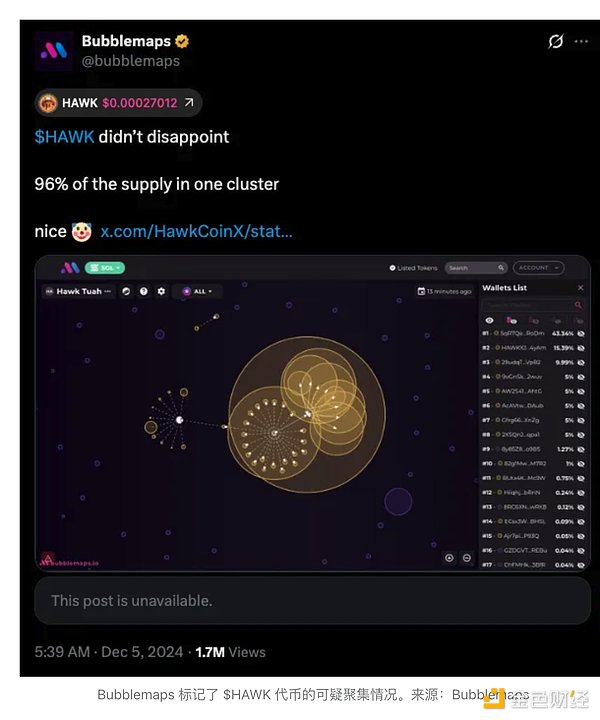Open the help question mark icon
This screenshot has height=720, width=600.
coord(144,291)
